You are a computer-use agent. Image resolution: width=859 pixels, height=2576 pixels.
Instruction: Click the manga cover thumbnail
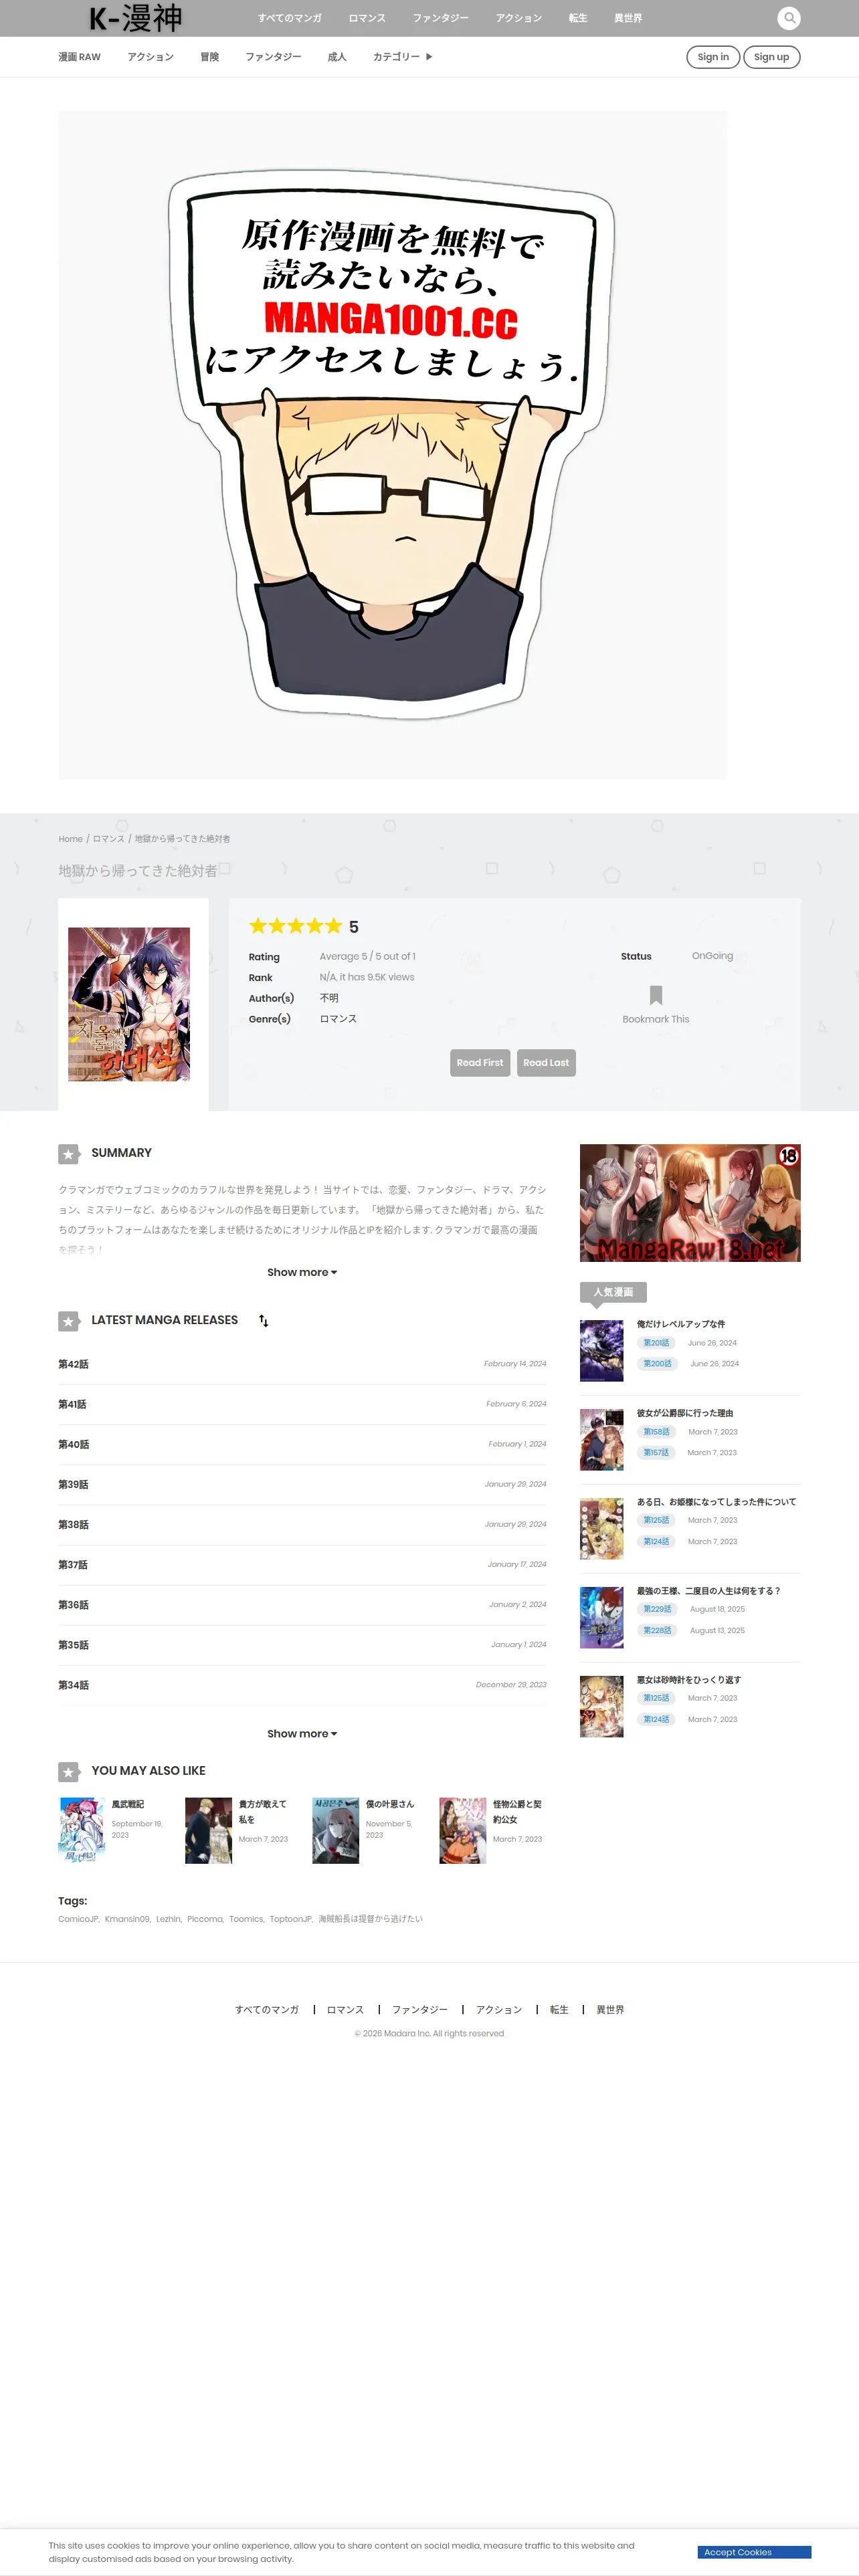point(129,1004)
